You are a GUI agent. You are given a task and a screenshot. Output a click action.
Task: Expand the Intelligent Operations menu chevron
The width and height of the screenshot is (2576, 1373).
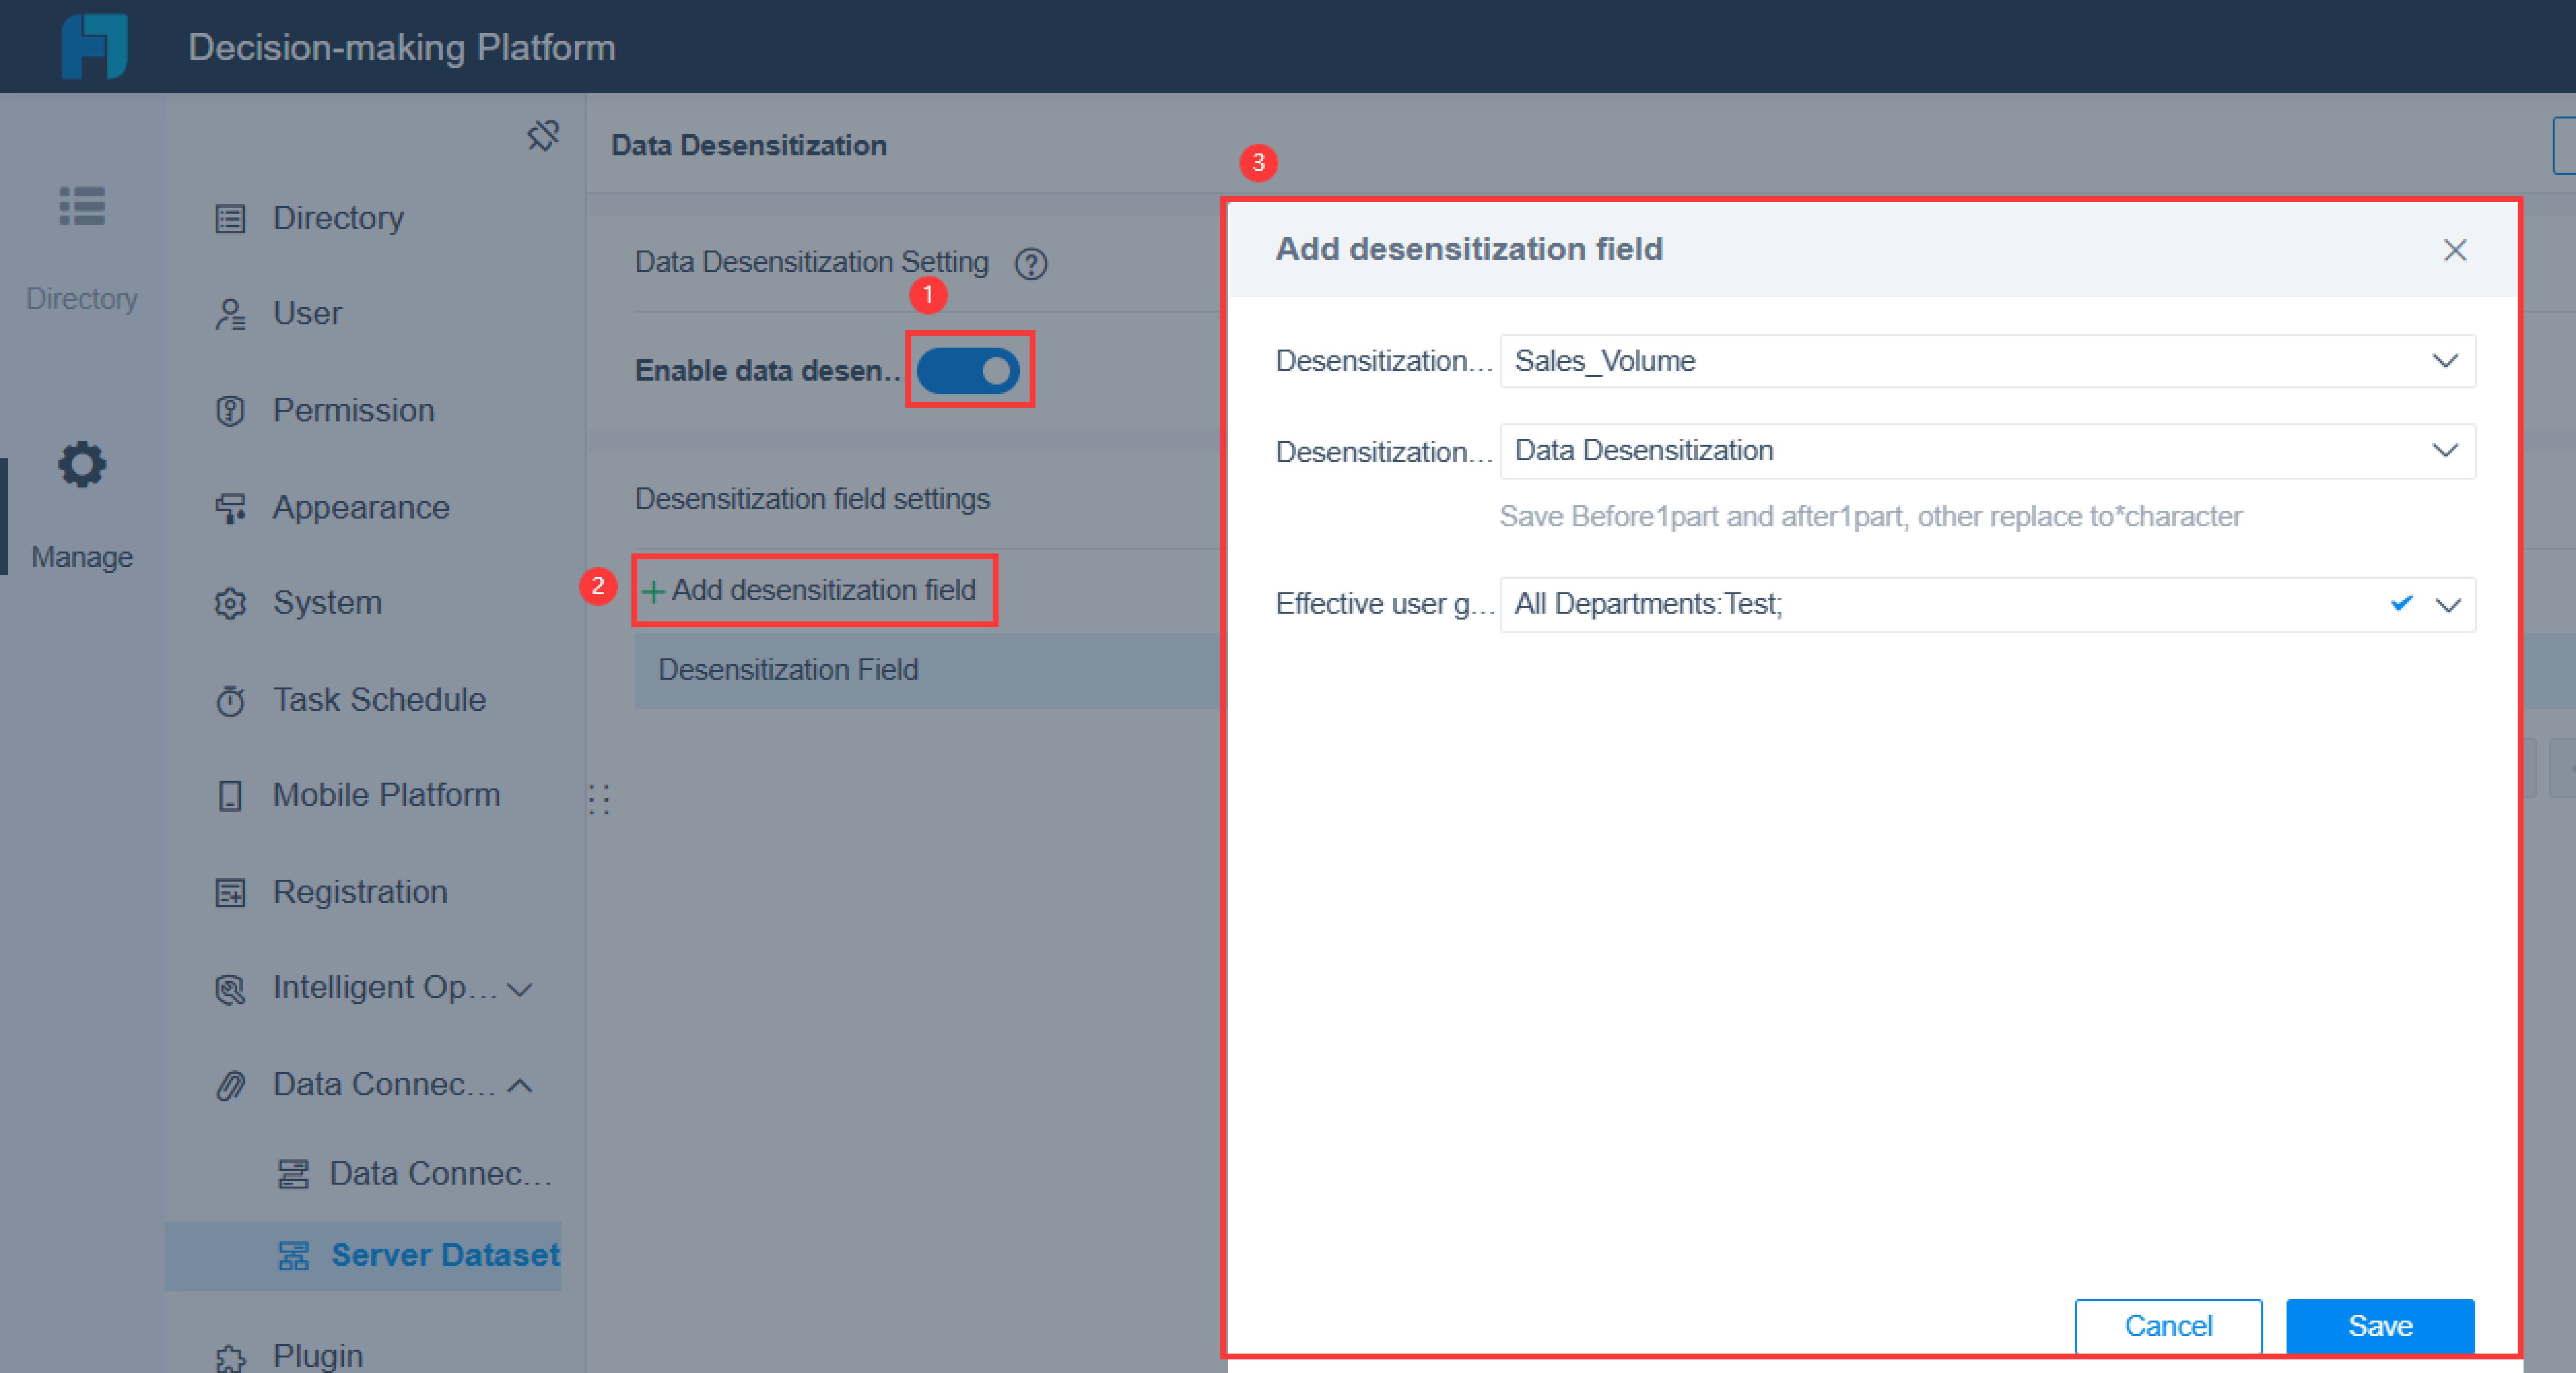click(520, 989)
